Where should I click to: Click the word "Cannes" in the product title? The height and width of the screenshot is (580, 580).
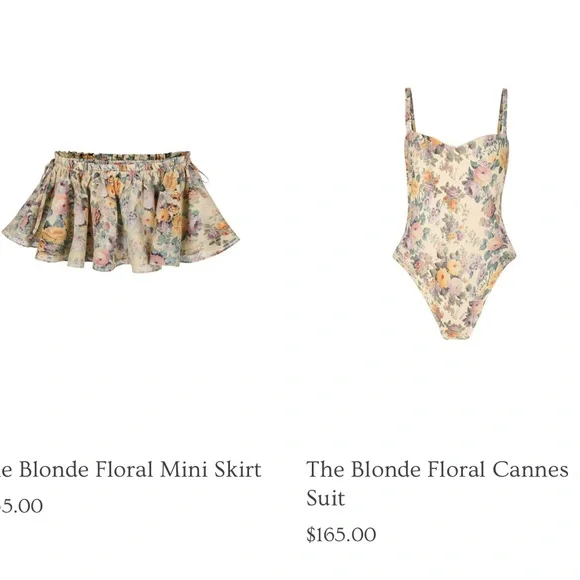[x=530, y=469]
